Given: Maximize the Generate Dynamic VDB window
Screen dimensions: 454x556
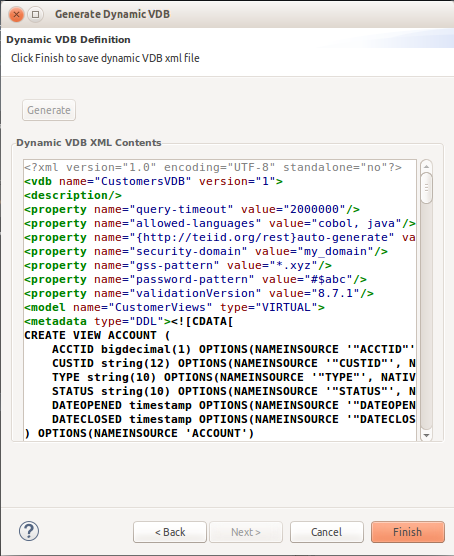Looking at the screenshot, I should [x=35, y=15].
